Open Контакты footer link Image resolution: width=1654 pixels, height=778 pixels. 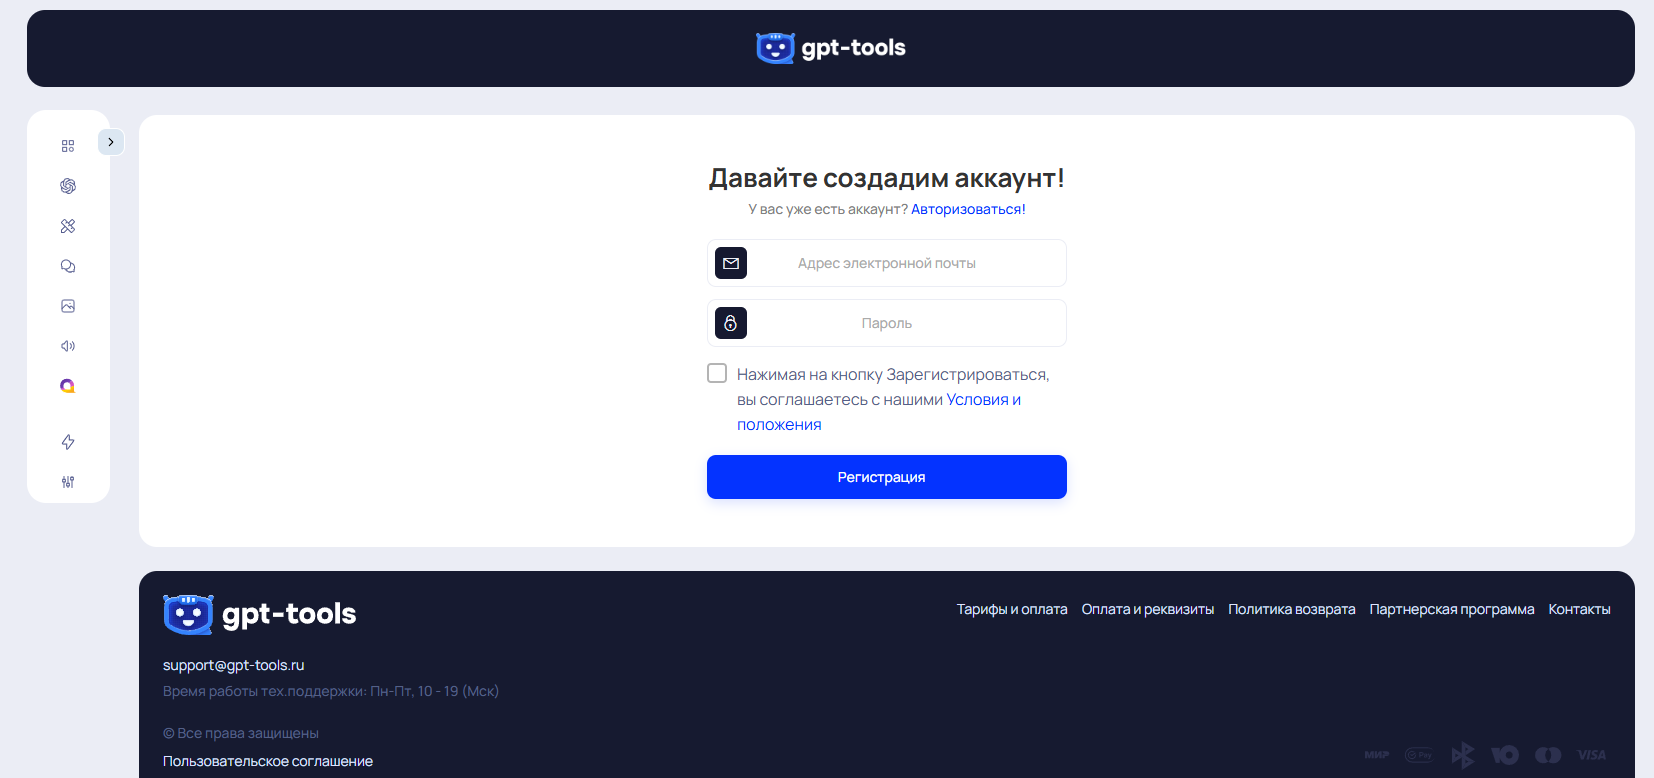click(1579, 609)
